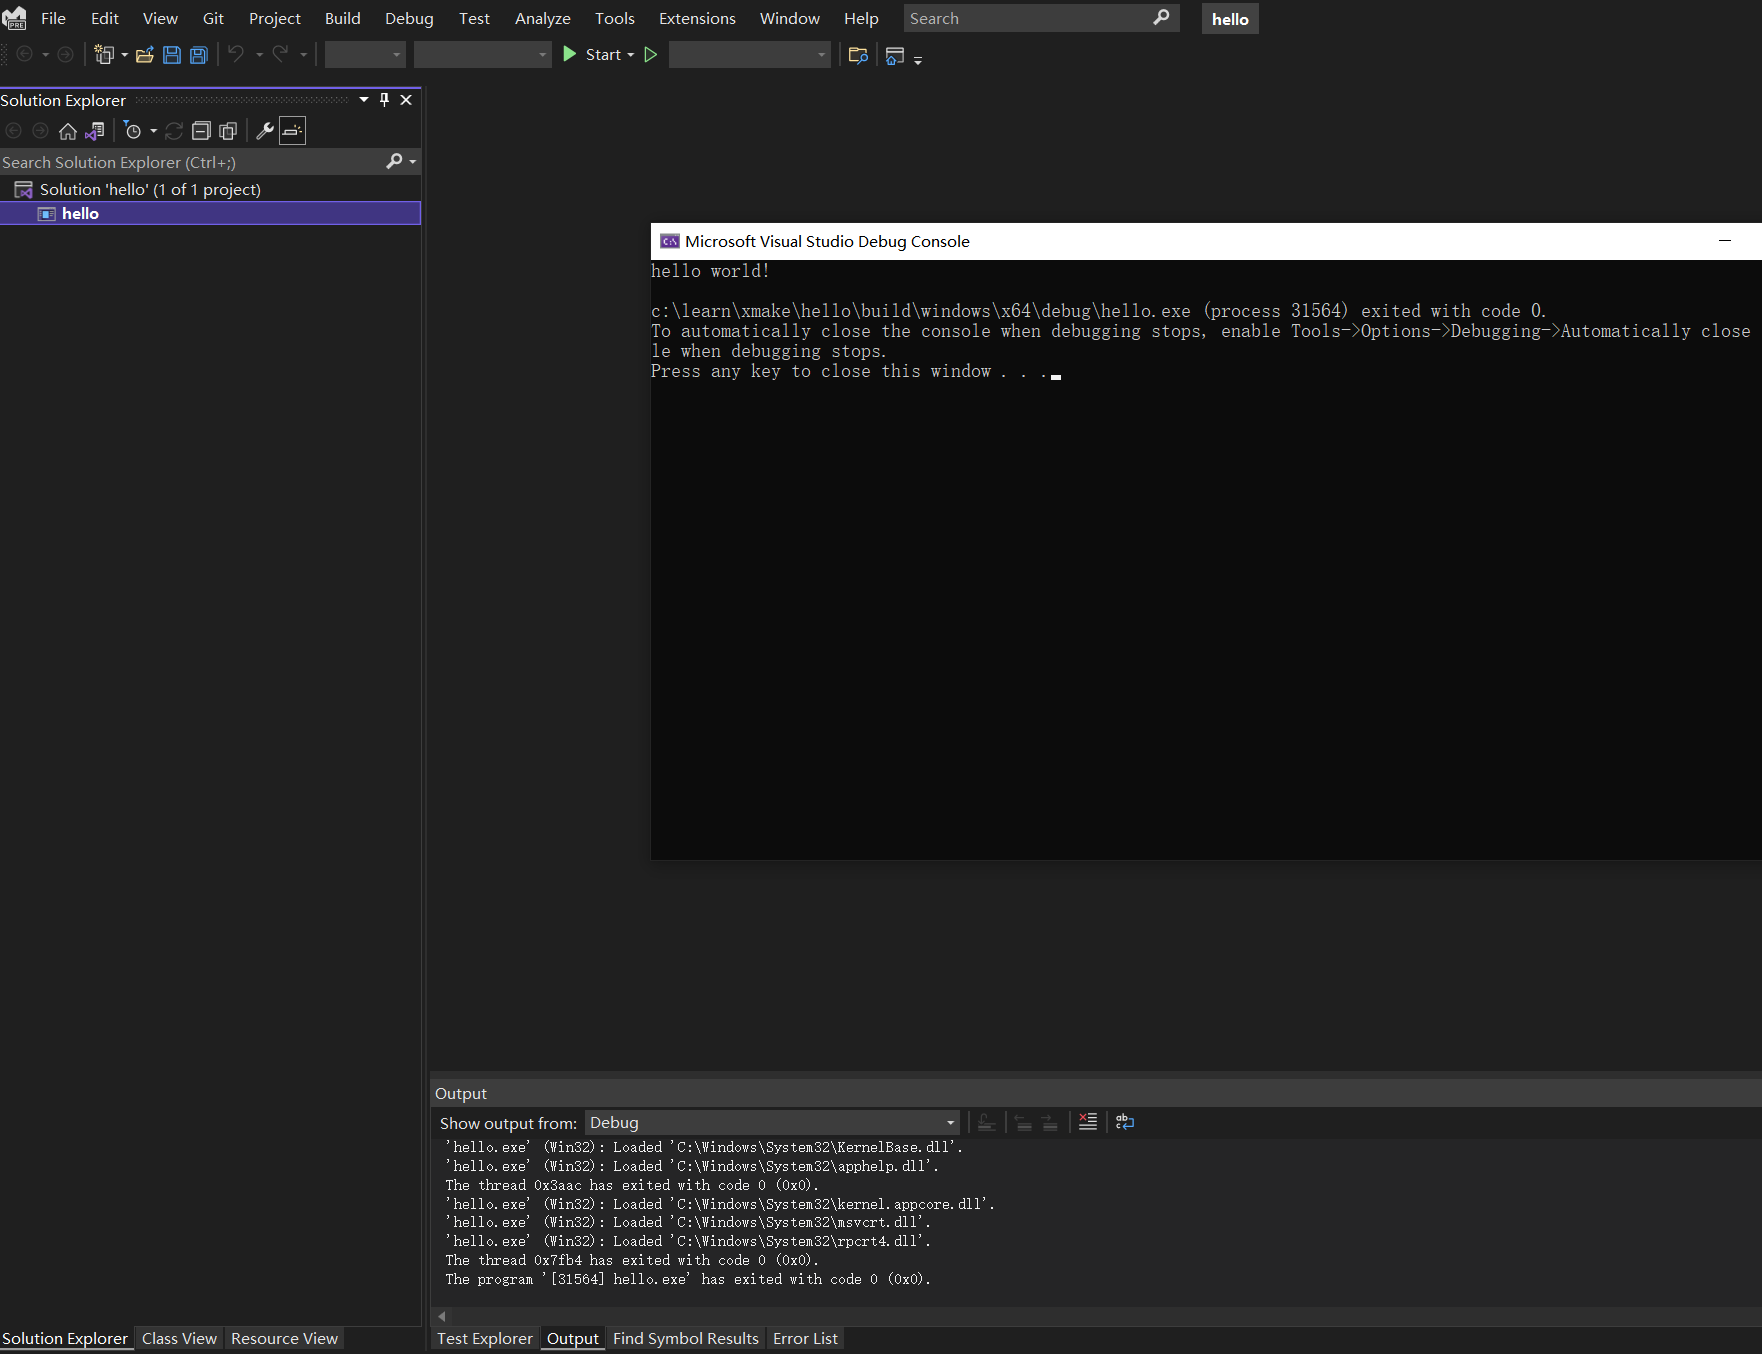
Task: Clear all text in the Output pane
Action: click(x=1088, y=1122)
